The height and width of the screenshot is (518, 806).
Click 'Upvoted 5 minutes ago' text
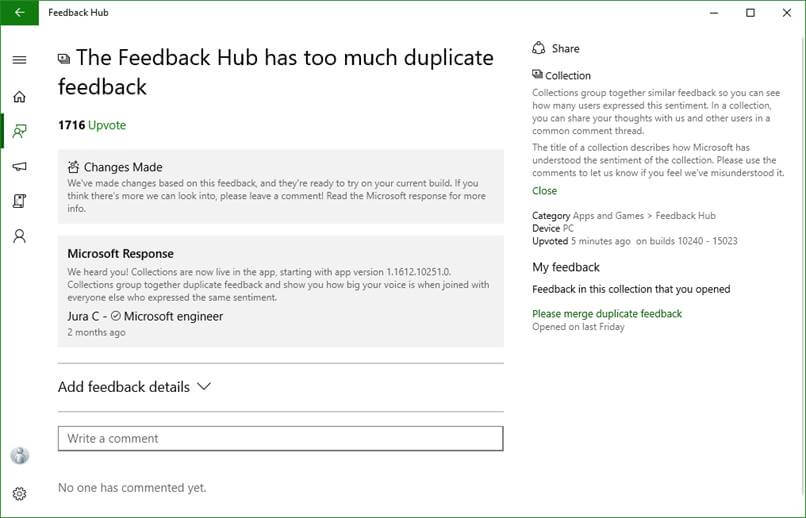(x=581, y=241)
